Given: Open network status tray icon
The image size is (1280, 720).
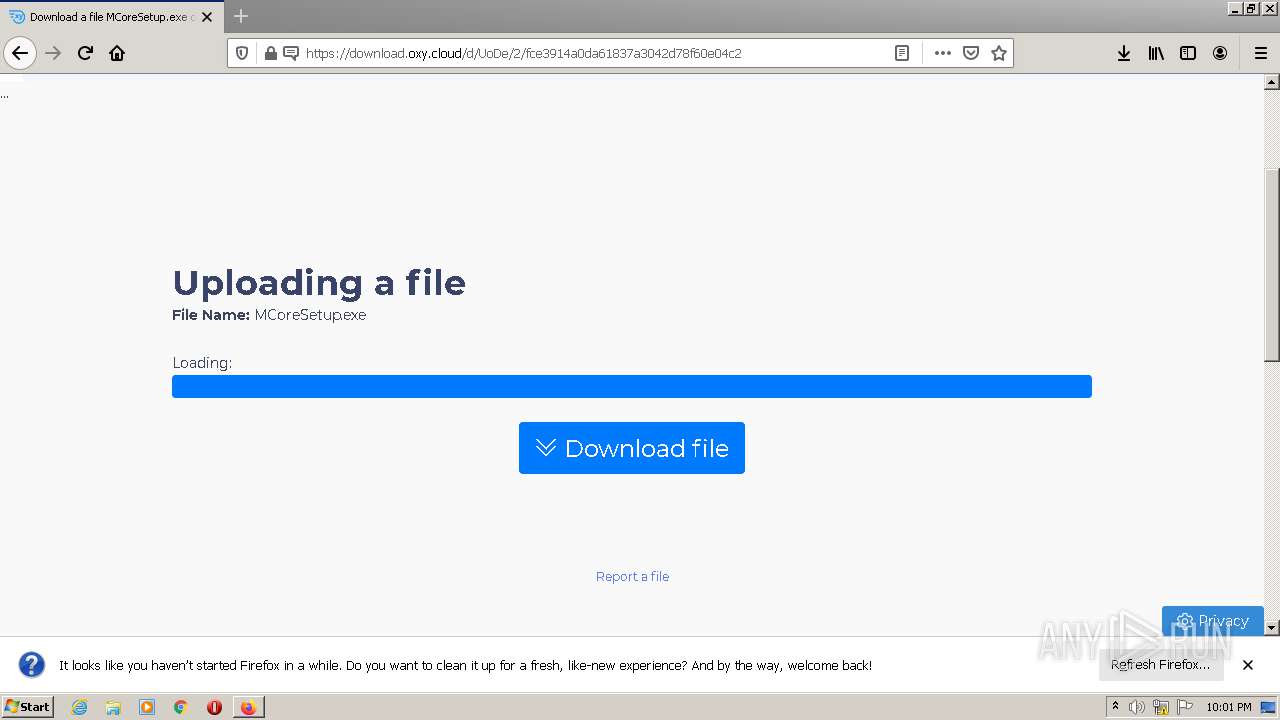Looking at the screenshot, I should [1161, 707].
